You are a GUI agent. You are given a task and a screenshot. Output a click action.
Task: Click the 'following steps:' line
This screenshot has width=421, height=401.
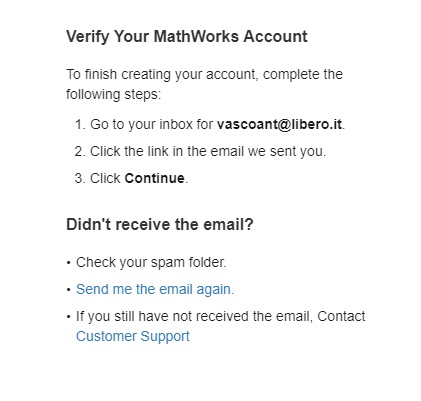(x=113, y=95)
